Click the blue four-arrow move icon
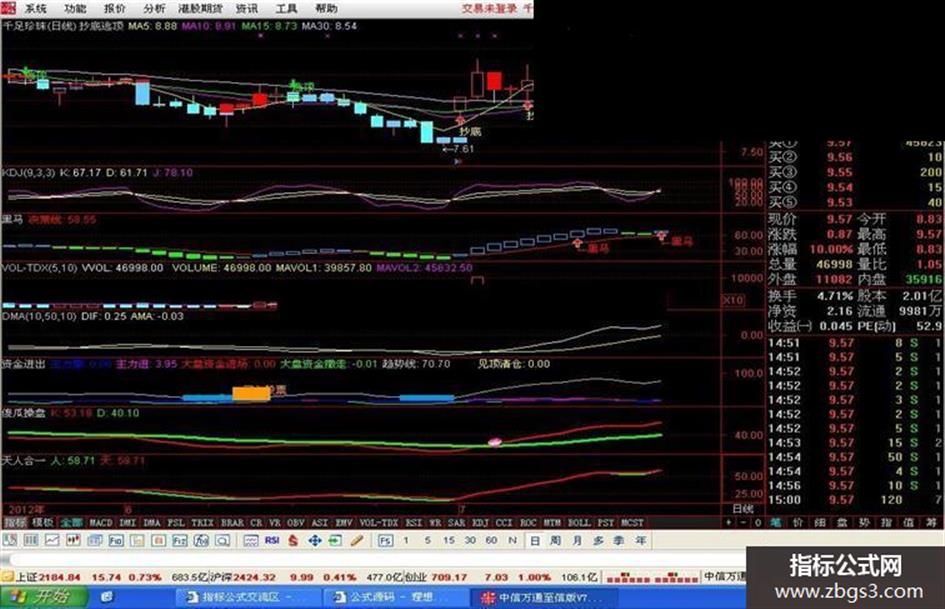This screenshot has width=945, height=609. pyautogui.click(x=315, y=541)
